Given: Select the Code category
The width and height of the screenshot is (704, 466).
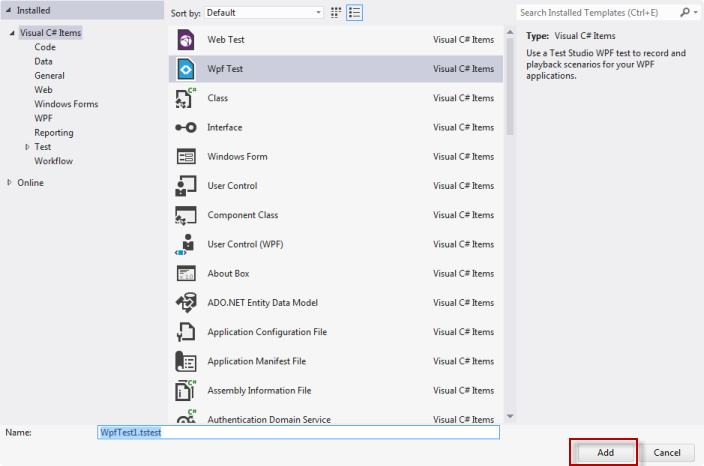Looking at the screenshot, I should (45, 47).
